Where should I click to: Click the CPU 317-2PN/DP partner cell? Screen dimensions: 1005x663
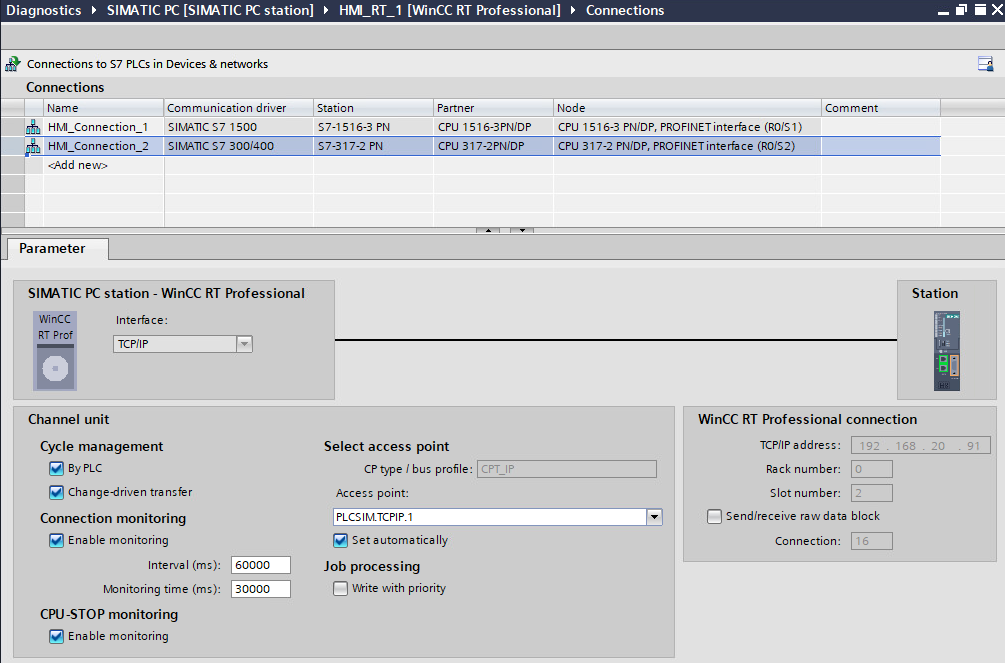[494, 146]
